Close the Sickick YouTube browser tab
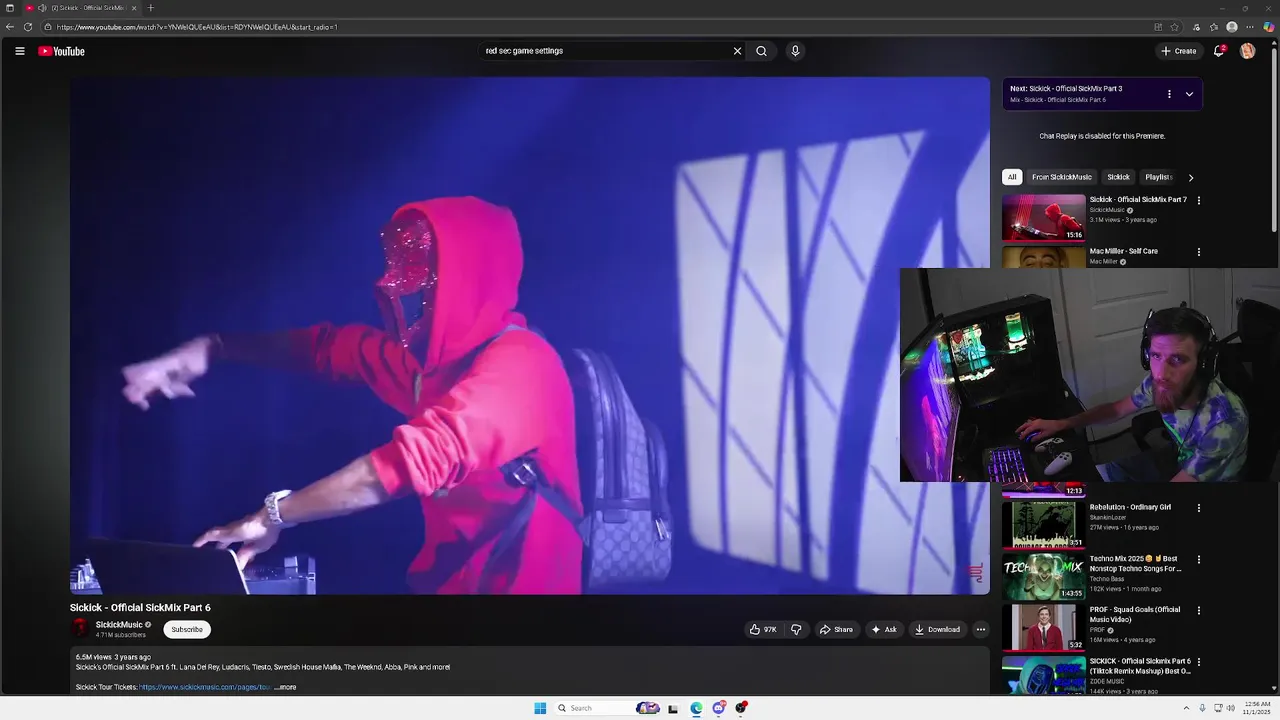This screenshot has width=1280, height=720. tap(133, 8)
